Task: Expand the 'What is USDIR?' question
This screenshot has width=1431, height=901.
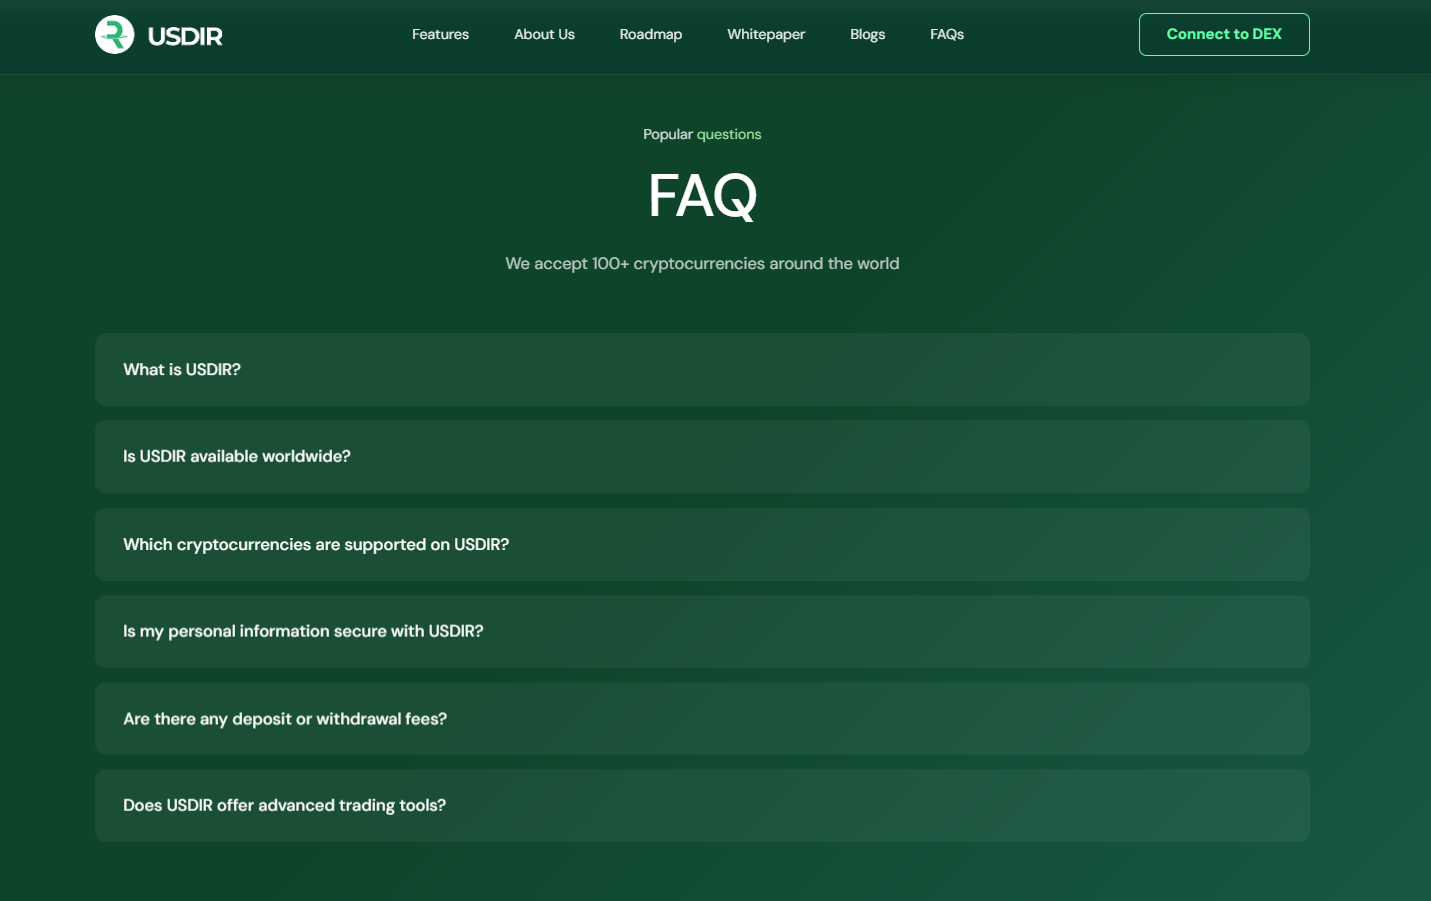Action: coord(702,369)
